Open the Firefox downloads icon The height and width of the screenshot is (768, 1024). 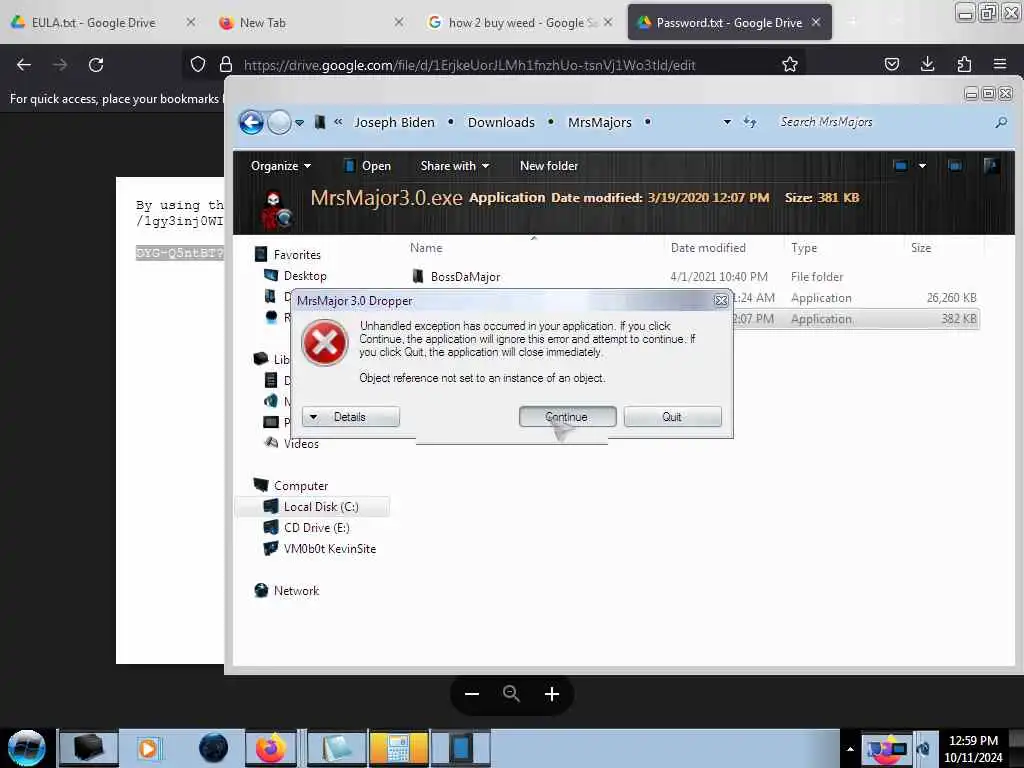(x=927, y=64)
